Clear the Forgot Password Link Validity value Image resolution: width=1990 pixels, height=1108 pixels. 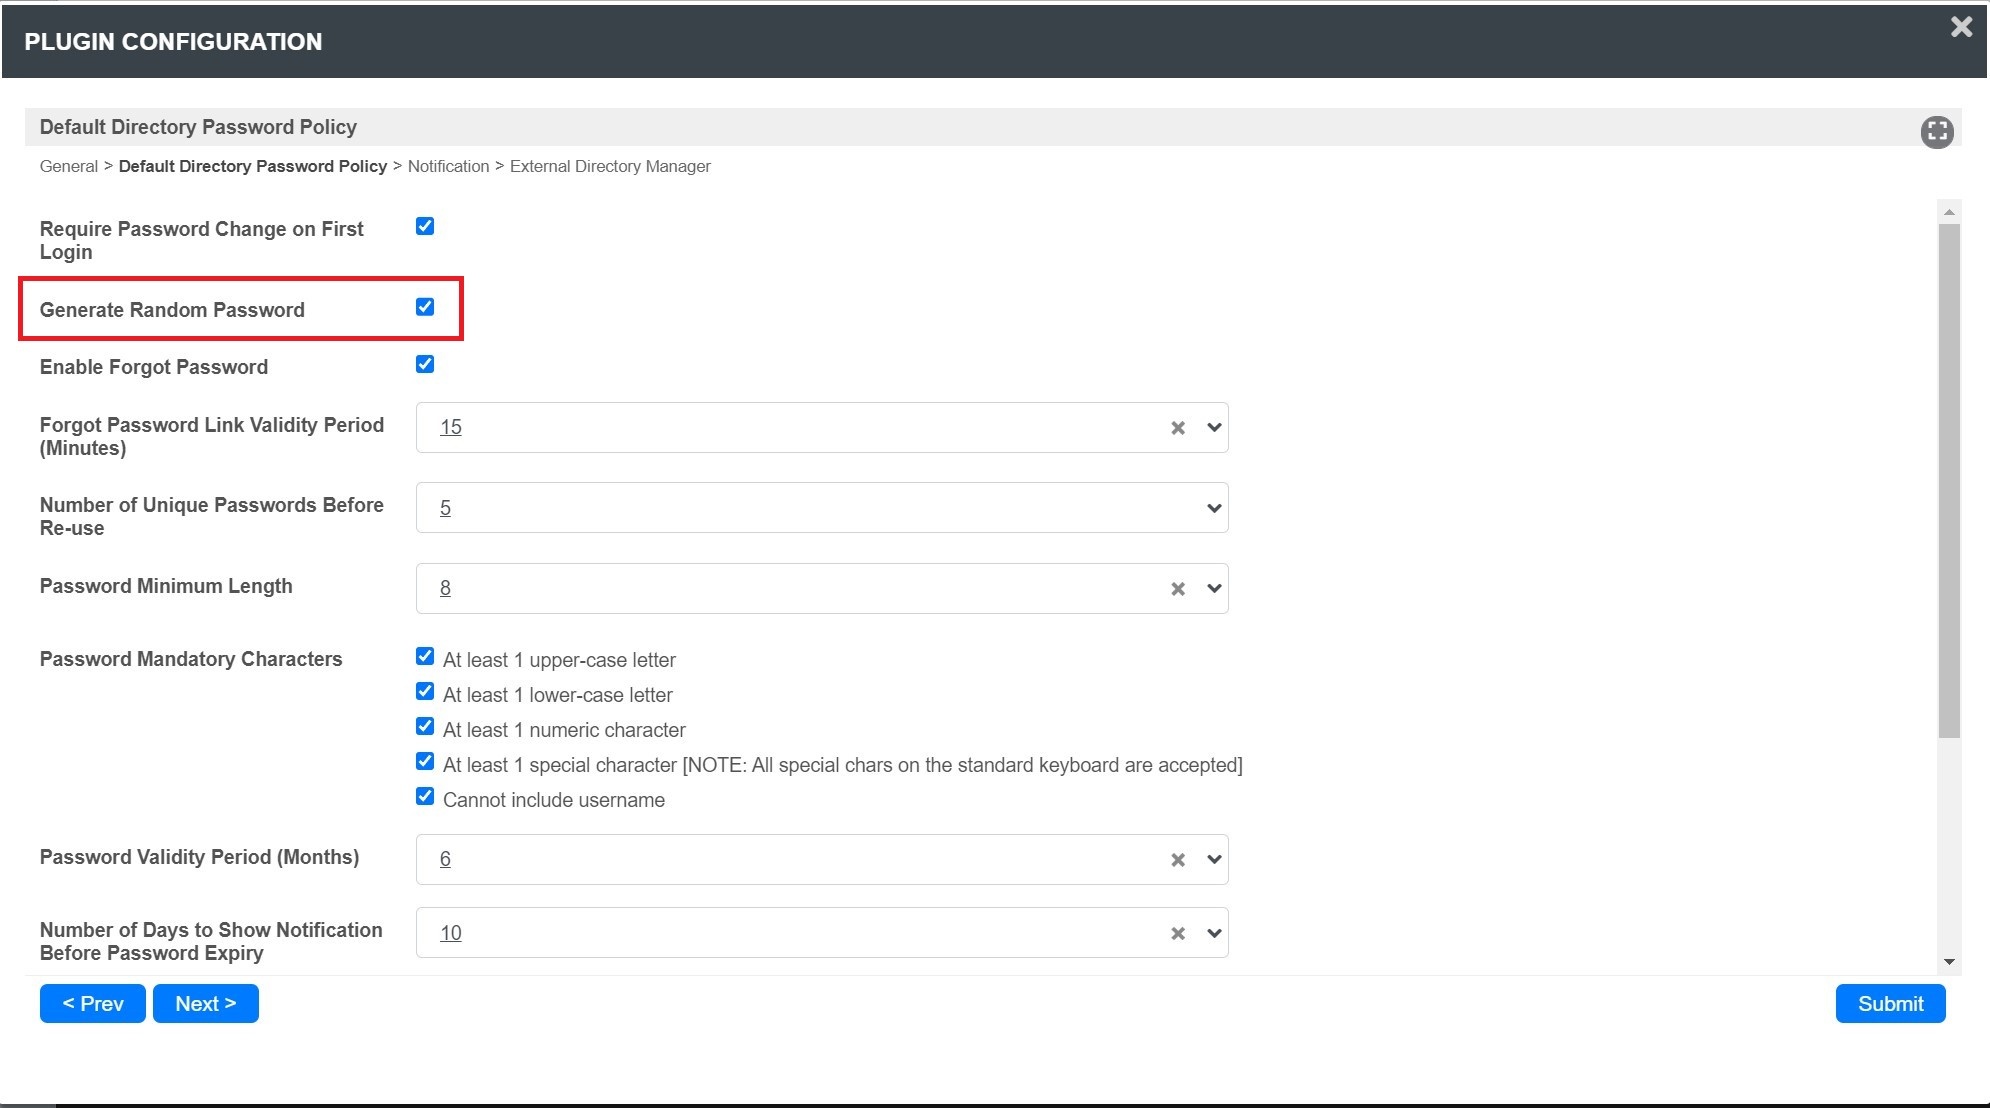(x=1178, y=428)
